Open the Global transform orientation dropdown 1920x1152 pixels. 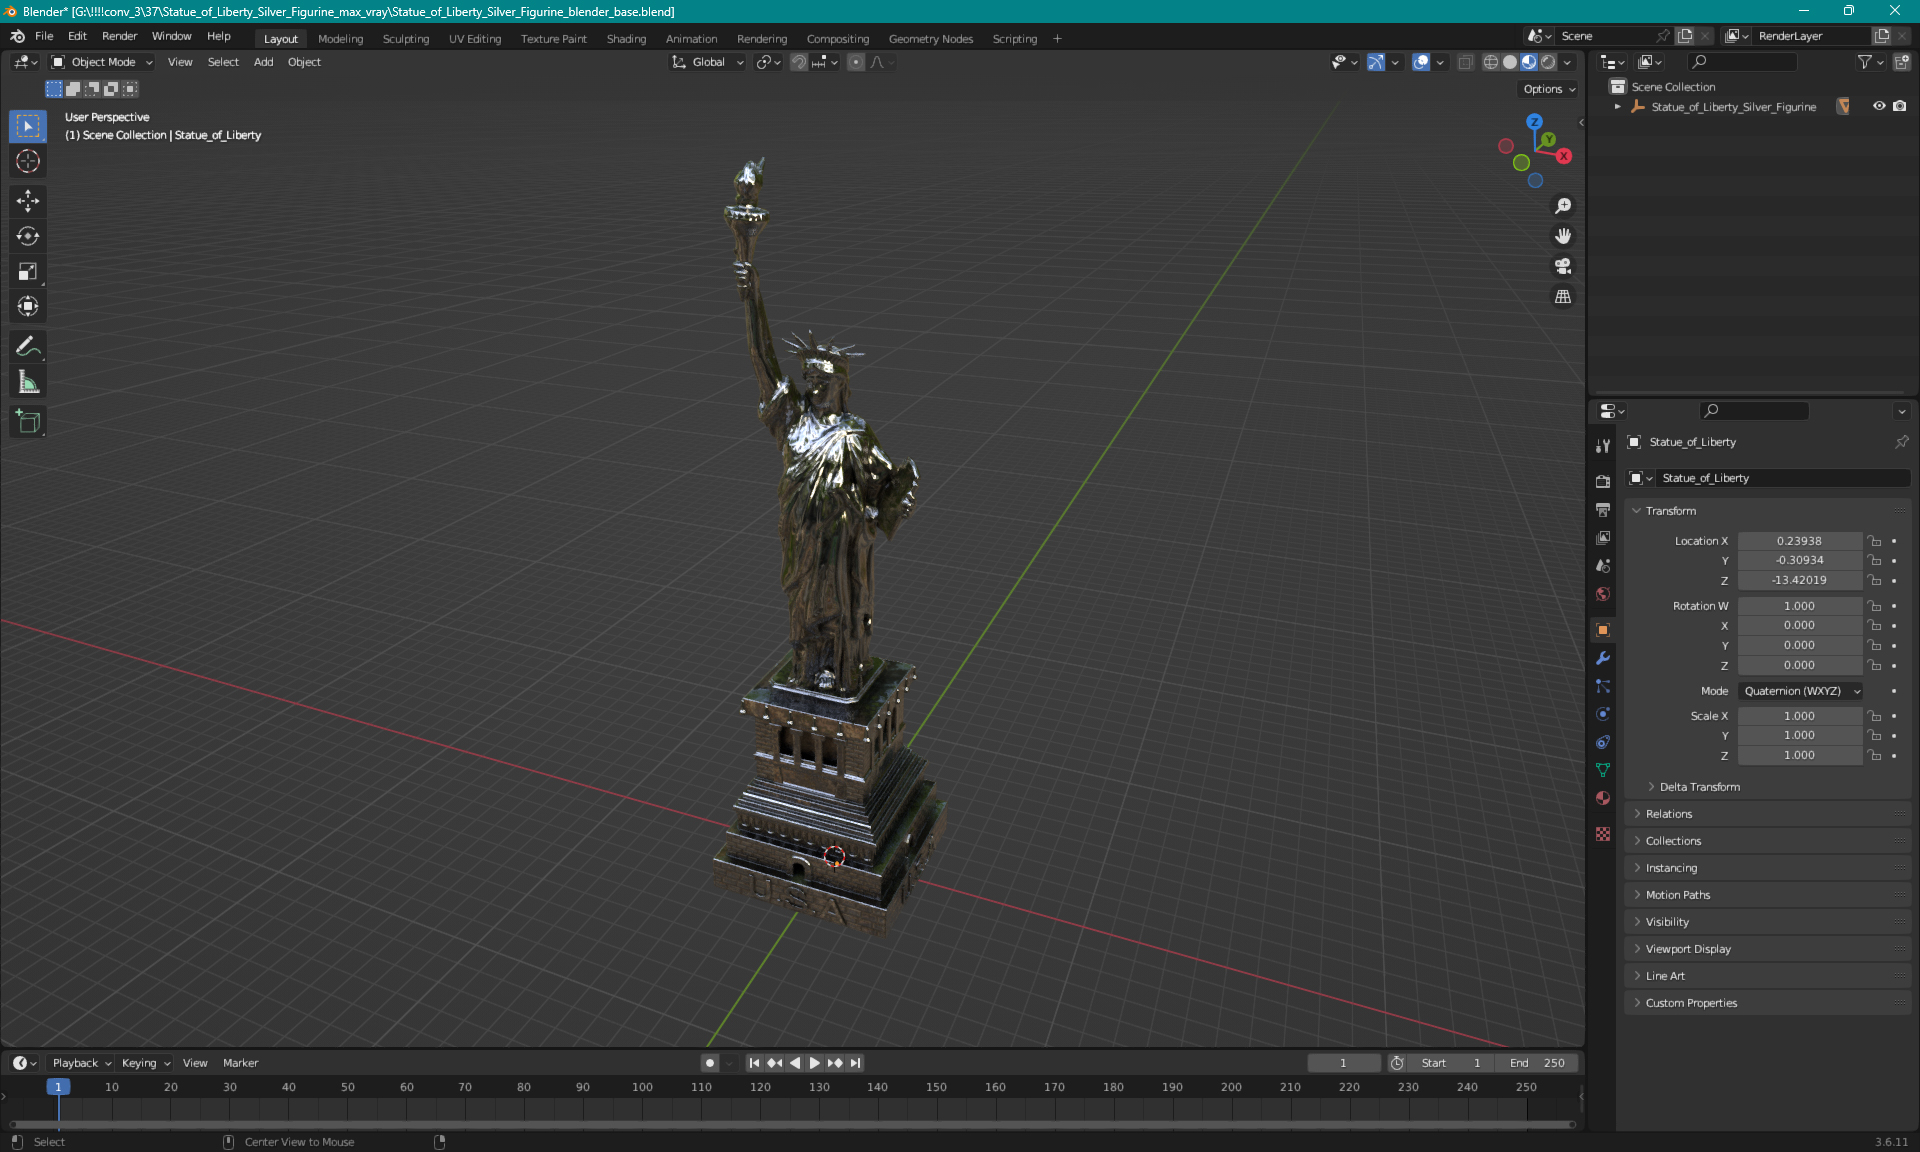pyautogui.click(x=707, y=62)
